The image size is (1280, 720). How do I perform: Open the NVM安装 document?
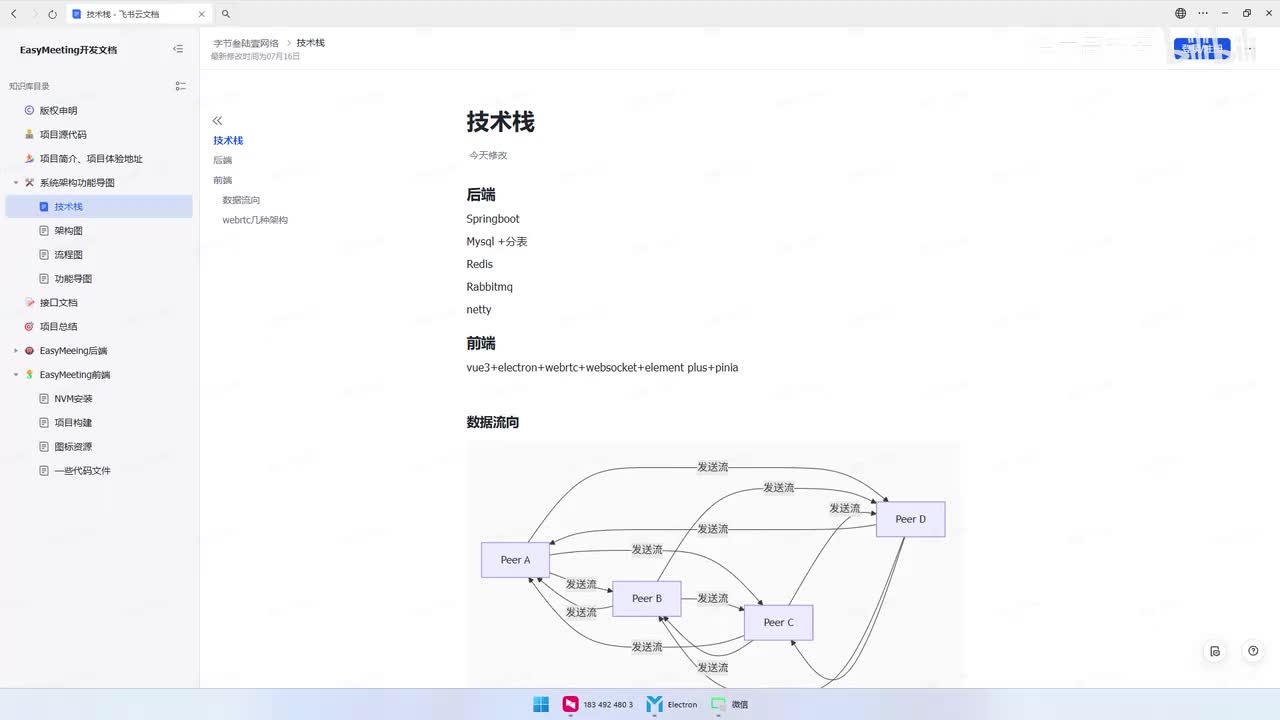73,399
